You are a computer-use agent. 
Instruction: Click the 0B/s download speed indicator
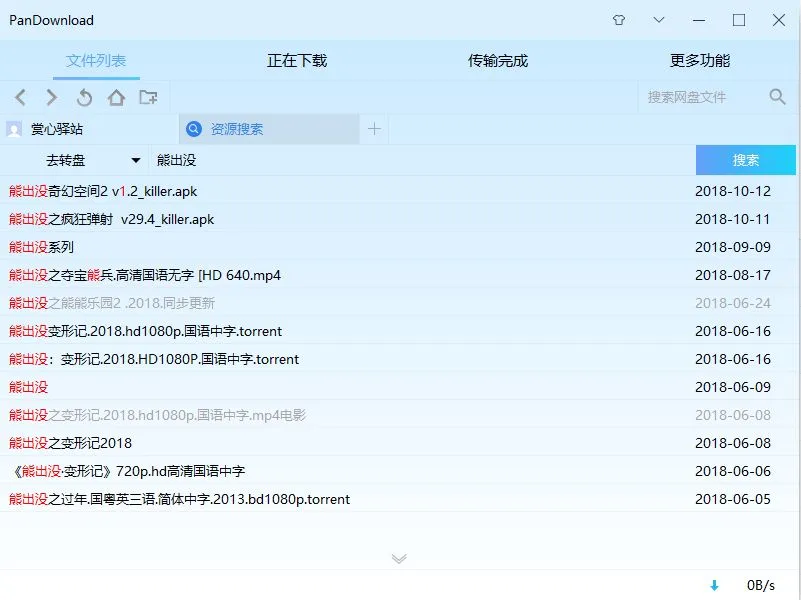point(761,585)
